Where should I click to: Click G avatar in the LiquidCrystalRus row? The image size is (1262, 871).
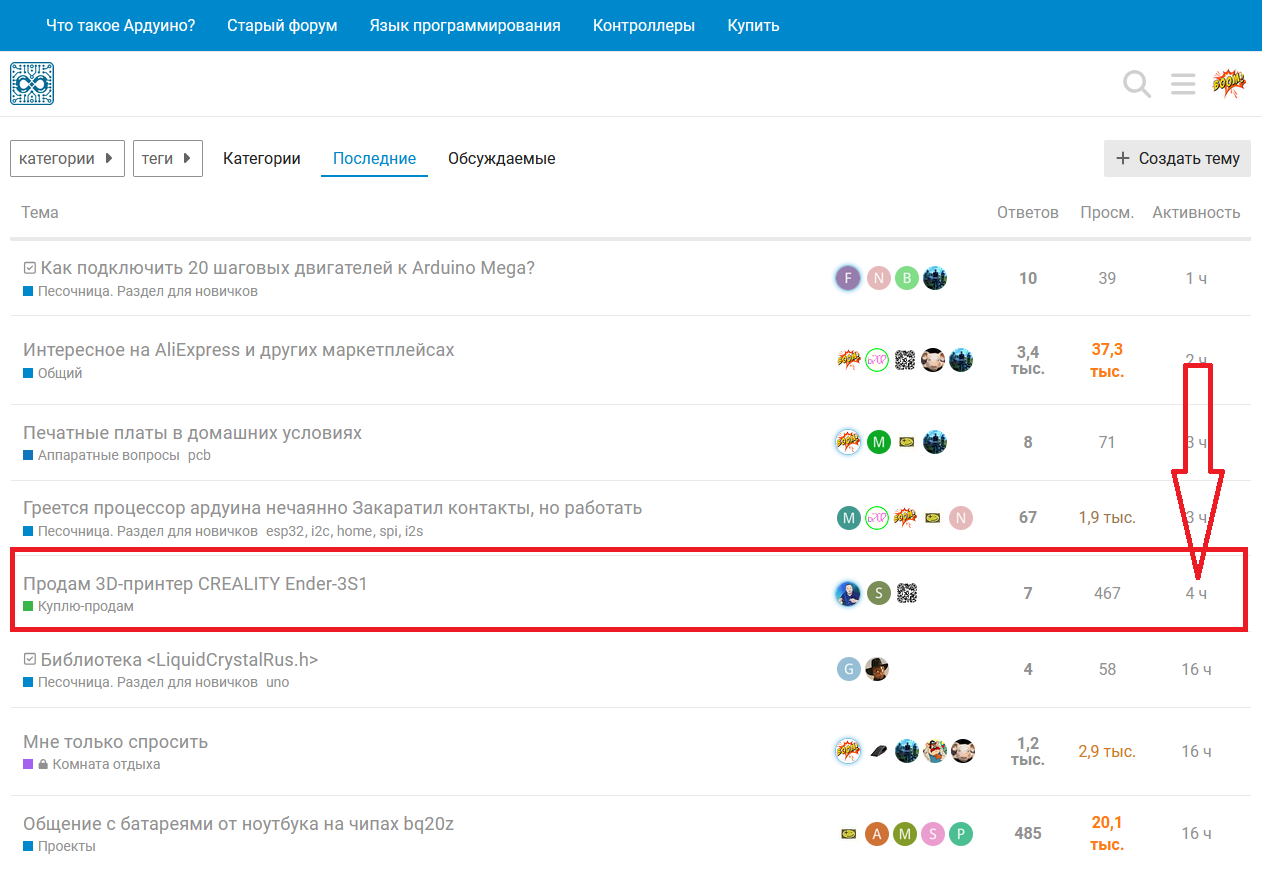(x=849, y=670)
